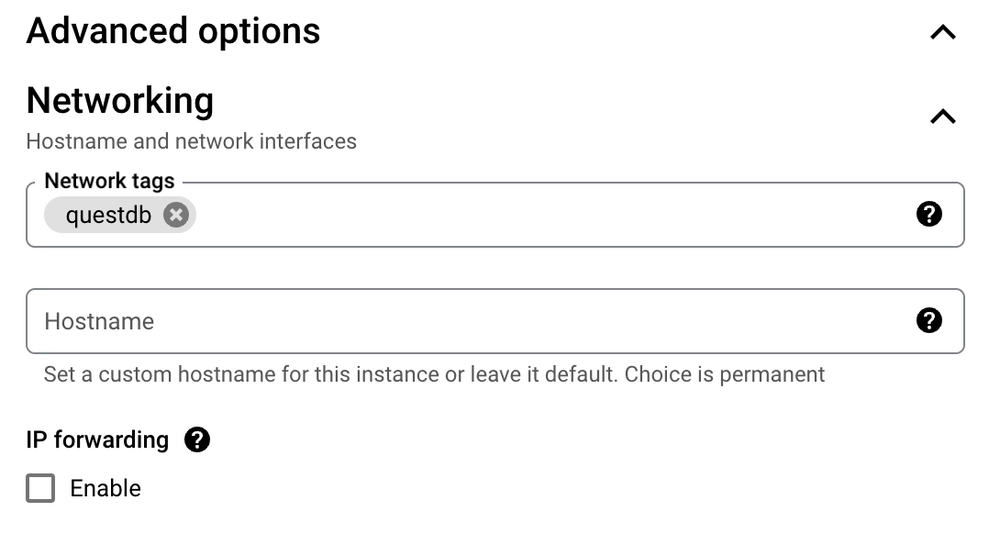1000x534 pixels.
Task: Click the IP forwarding label
Action: click(x=97, y=440)
